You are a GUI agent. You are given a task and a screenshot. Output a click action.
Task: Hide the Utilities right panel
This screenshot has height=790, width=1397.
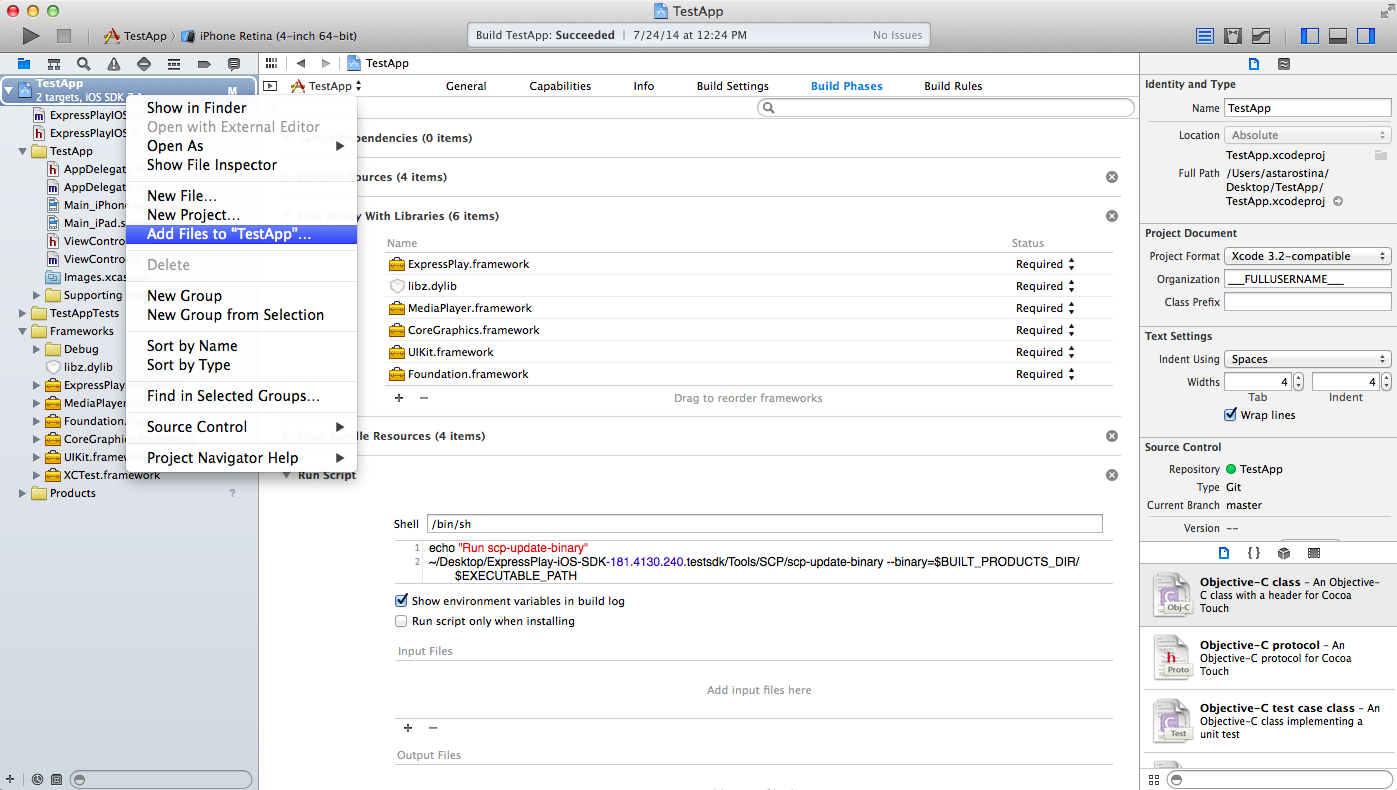[1365, 36]
